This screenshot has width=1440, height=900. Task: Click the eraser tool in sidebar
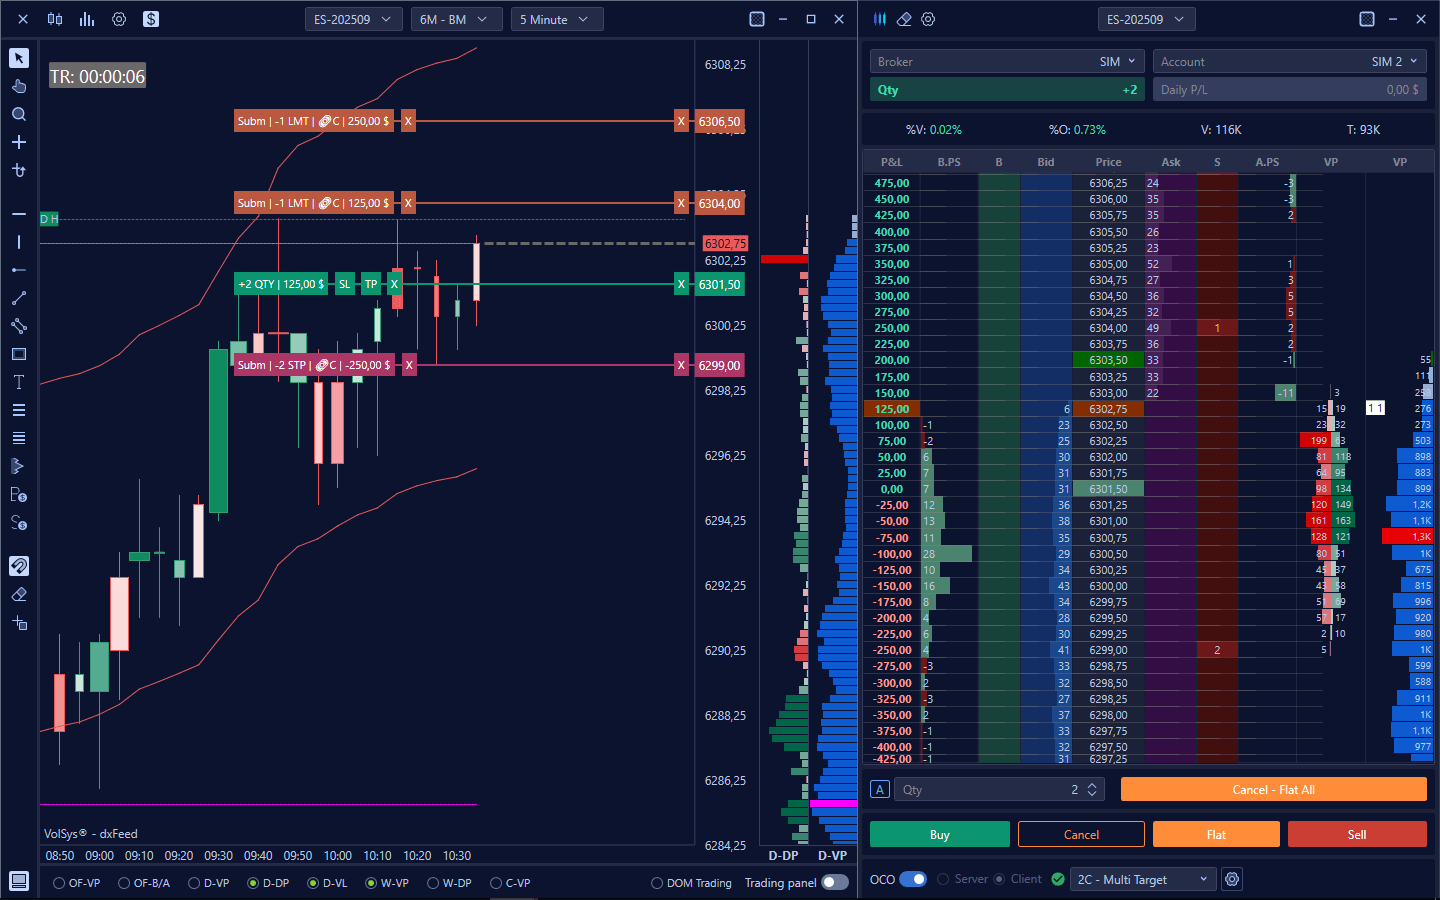click(x=19, y=594)
